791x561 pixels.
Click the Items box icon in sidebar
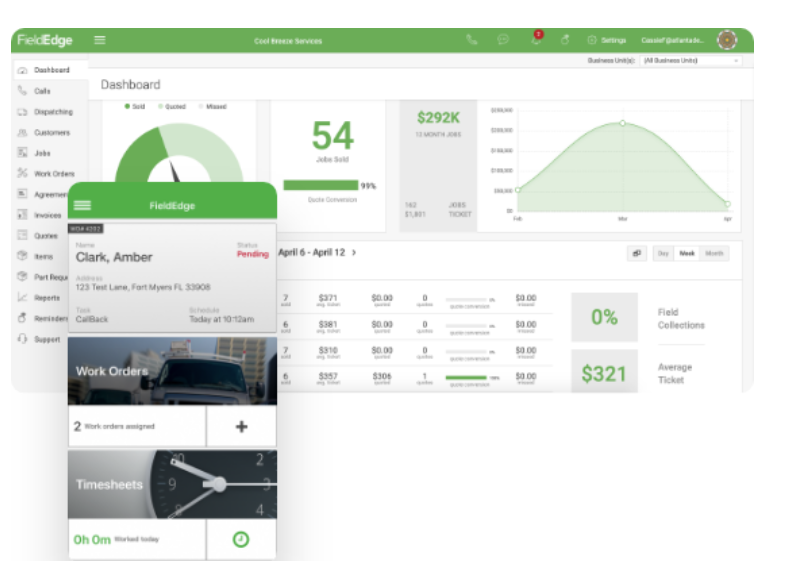pyautogui.click(x=22, y=256)
